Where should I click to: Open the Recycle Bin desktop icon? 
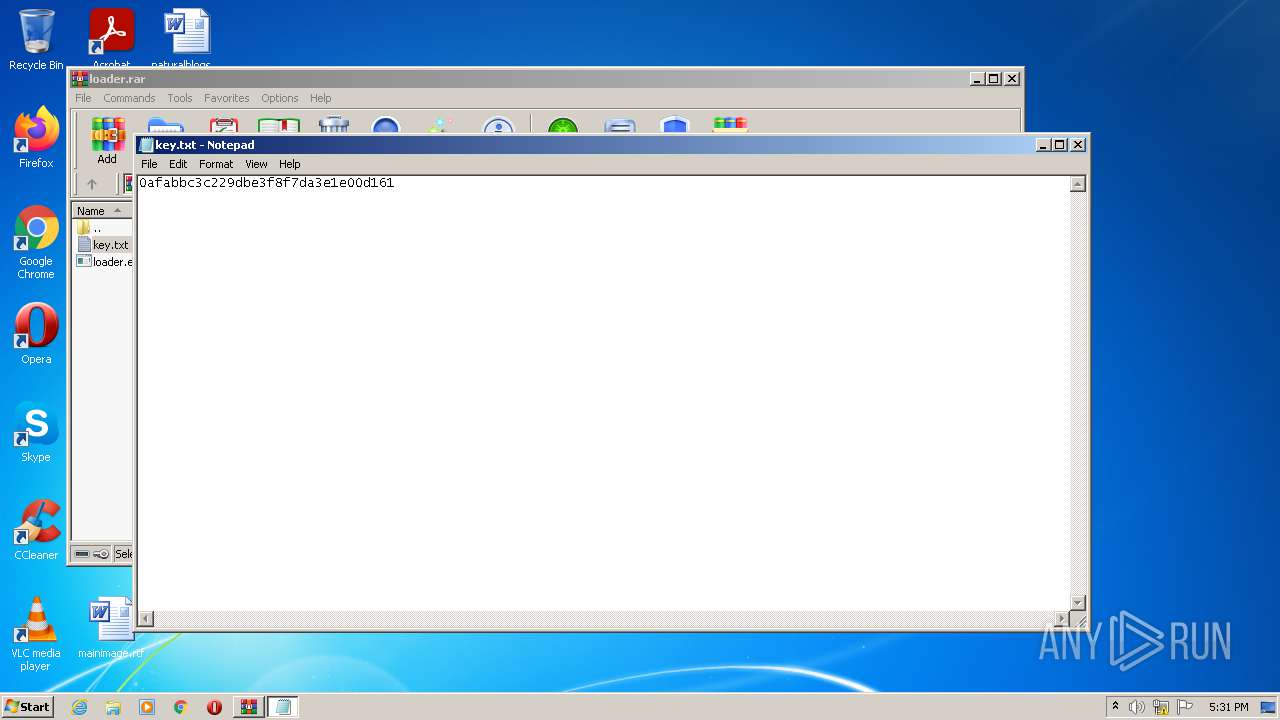point(36,40)
